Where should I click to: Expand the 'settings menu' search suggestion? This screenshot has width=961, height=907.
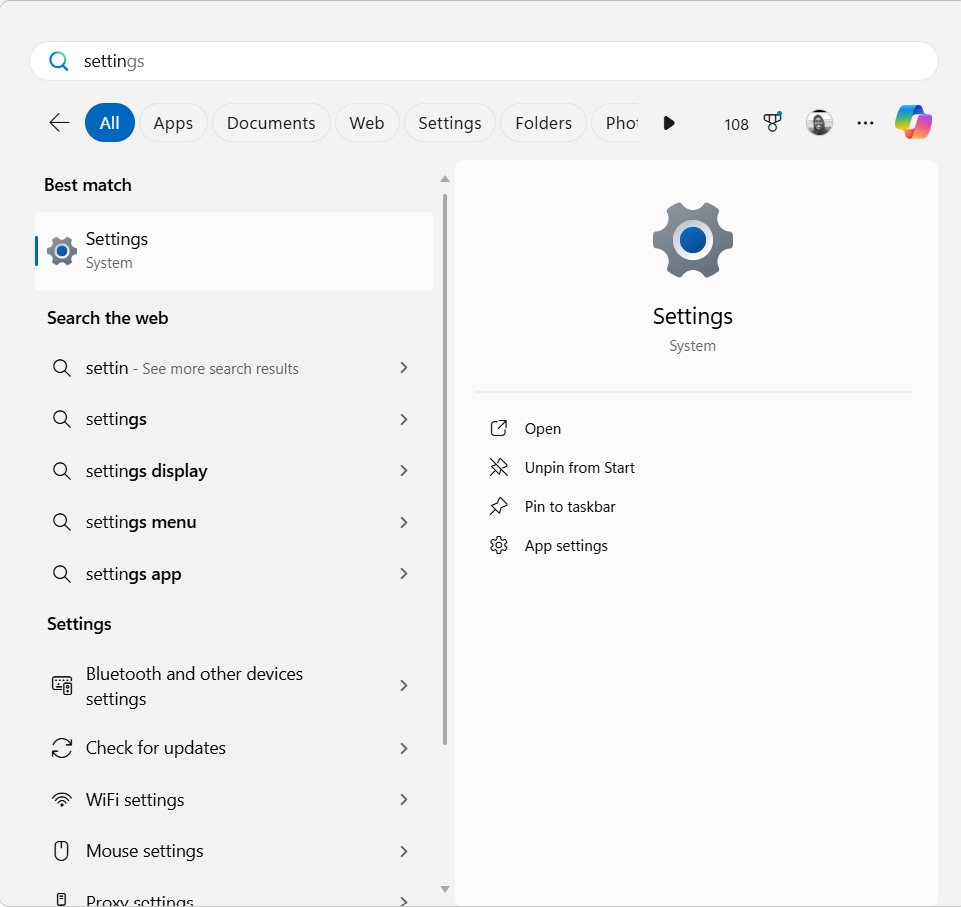point(403,522)
